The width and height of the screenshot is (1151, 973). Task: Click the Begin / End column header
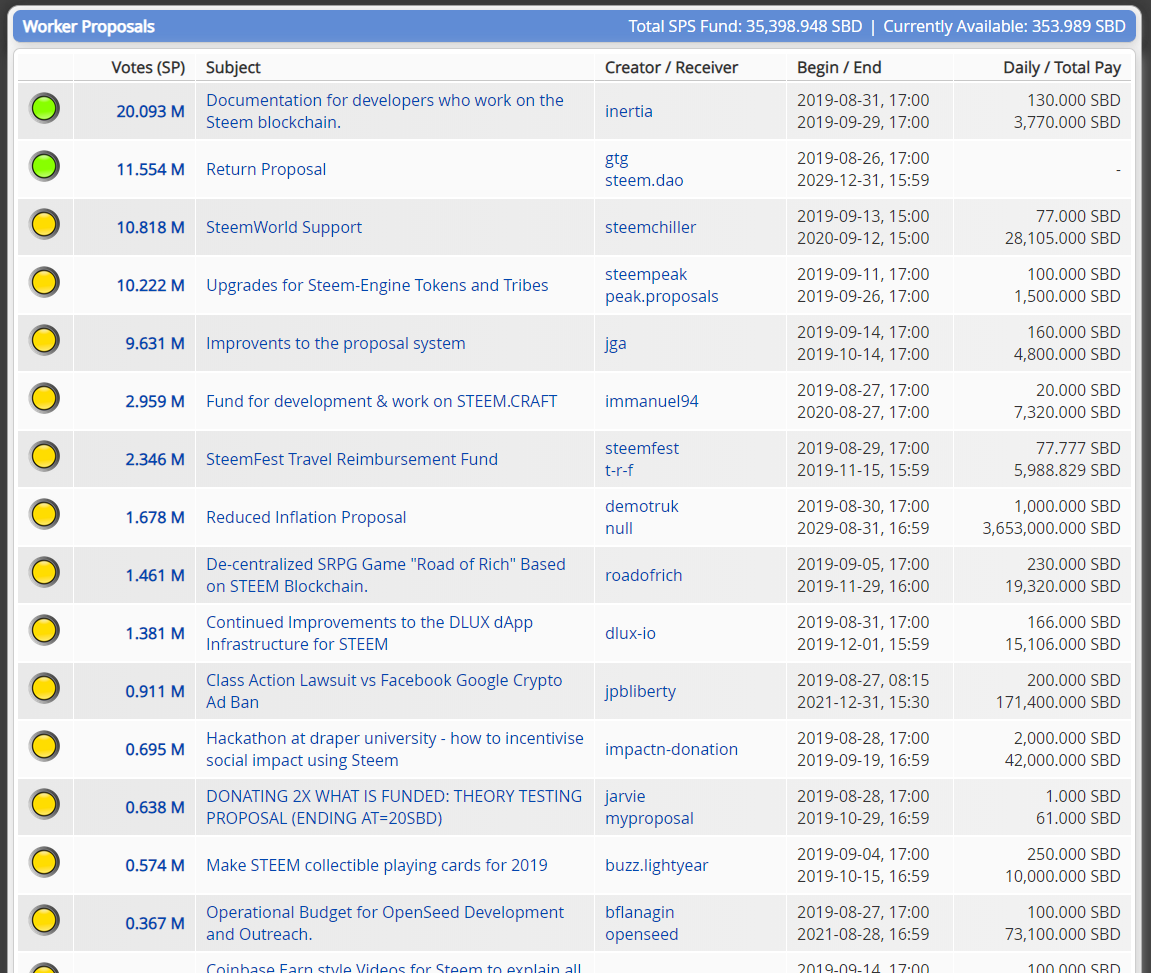839,68
